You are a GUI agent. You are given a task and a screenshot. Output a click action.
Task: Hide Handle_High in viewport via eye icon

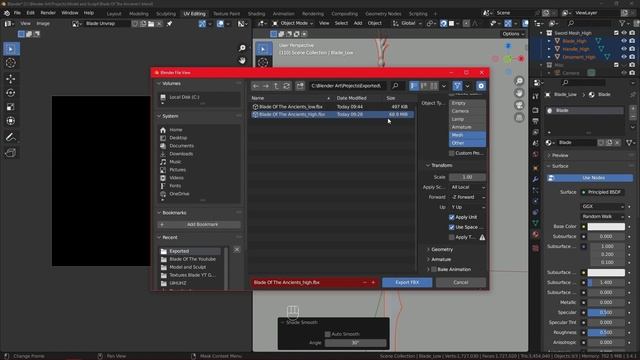(x=624, y=49)
